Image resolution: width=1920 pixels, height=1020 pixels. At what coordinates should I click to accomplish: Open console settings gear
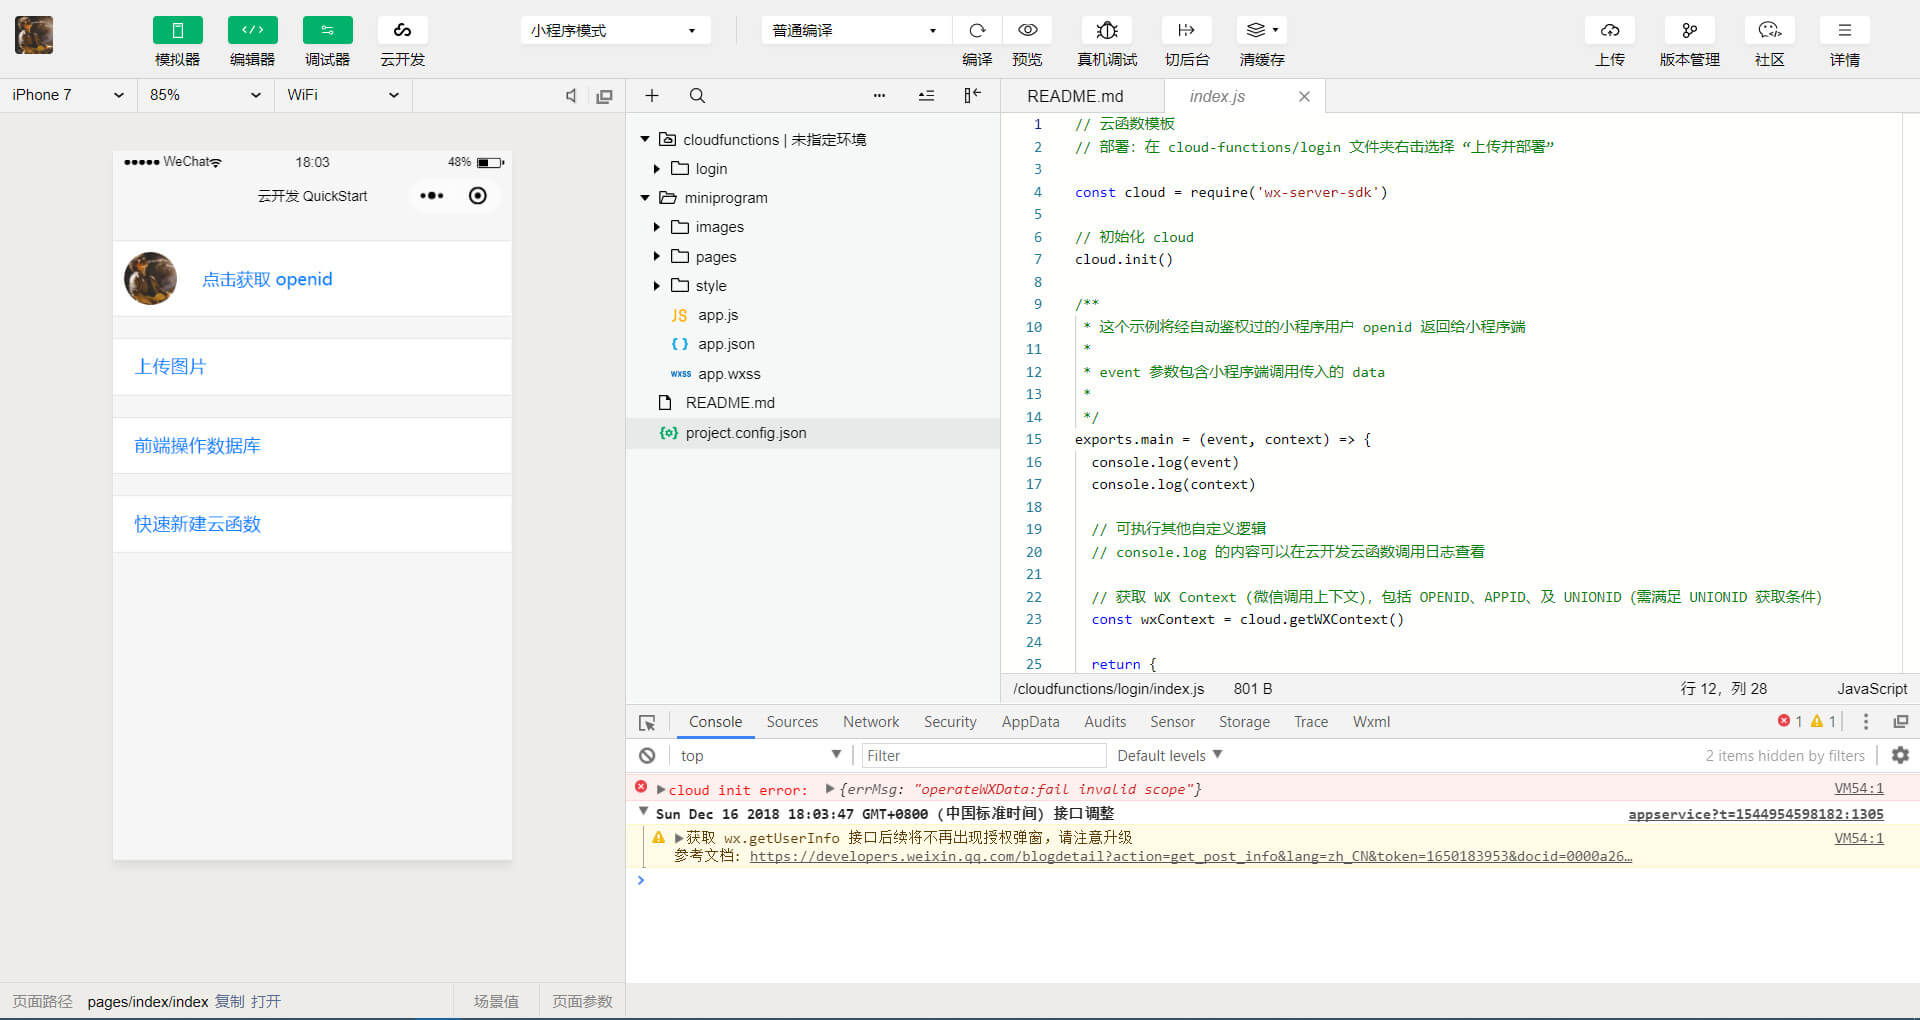pos(1900,756)
